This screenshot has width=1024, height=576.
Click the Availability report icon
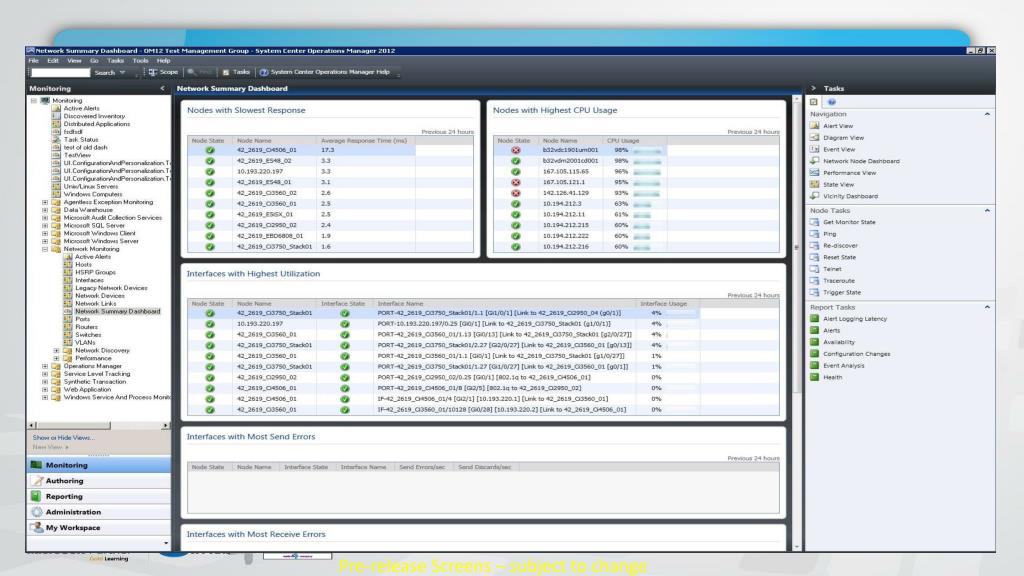(814, 342)
